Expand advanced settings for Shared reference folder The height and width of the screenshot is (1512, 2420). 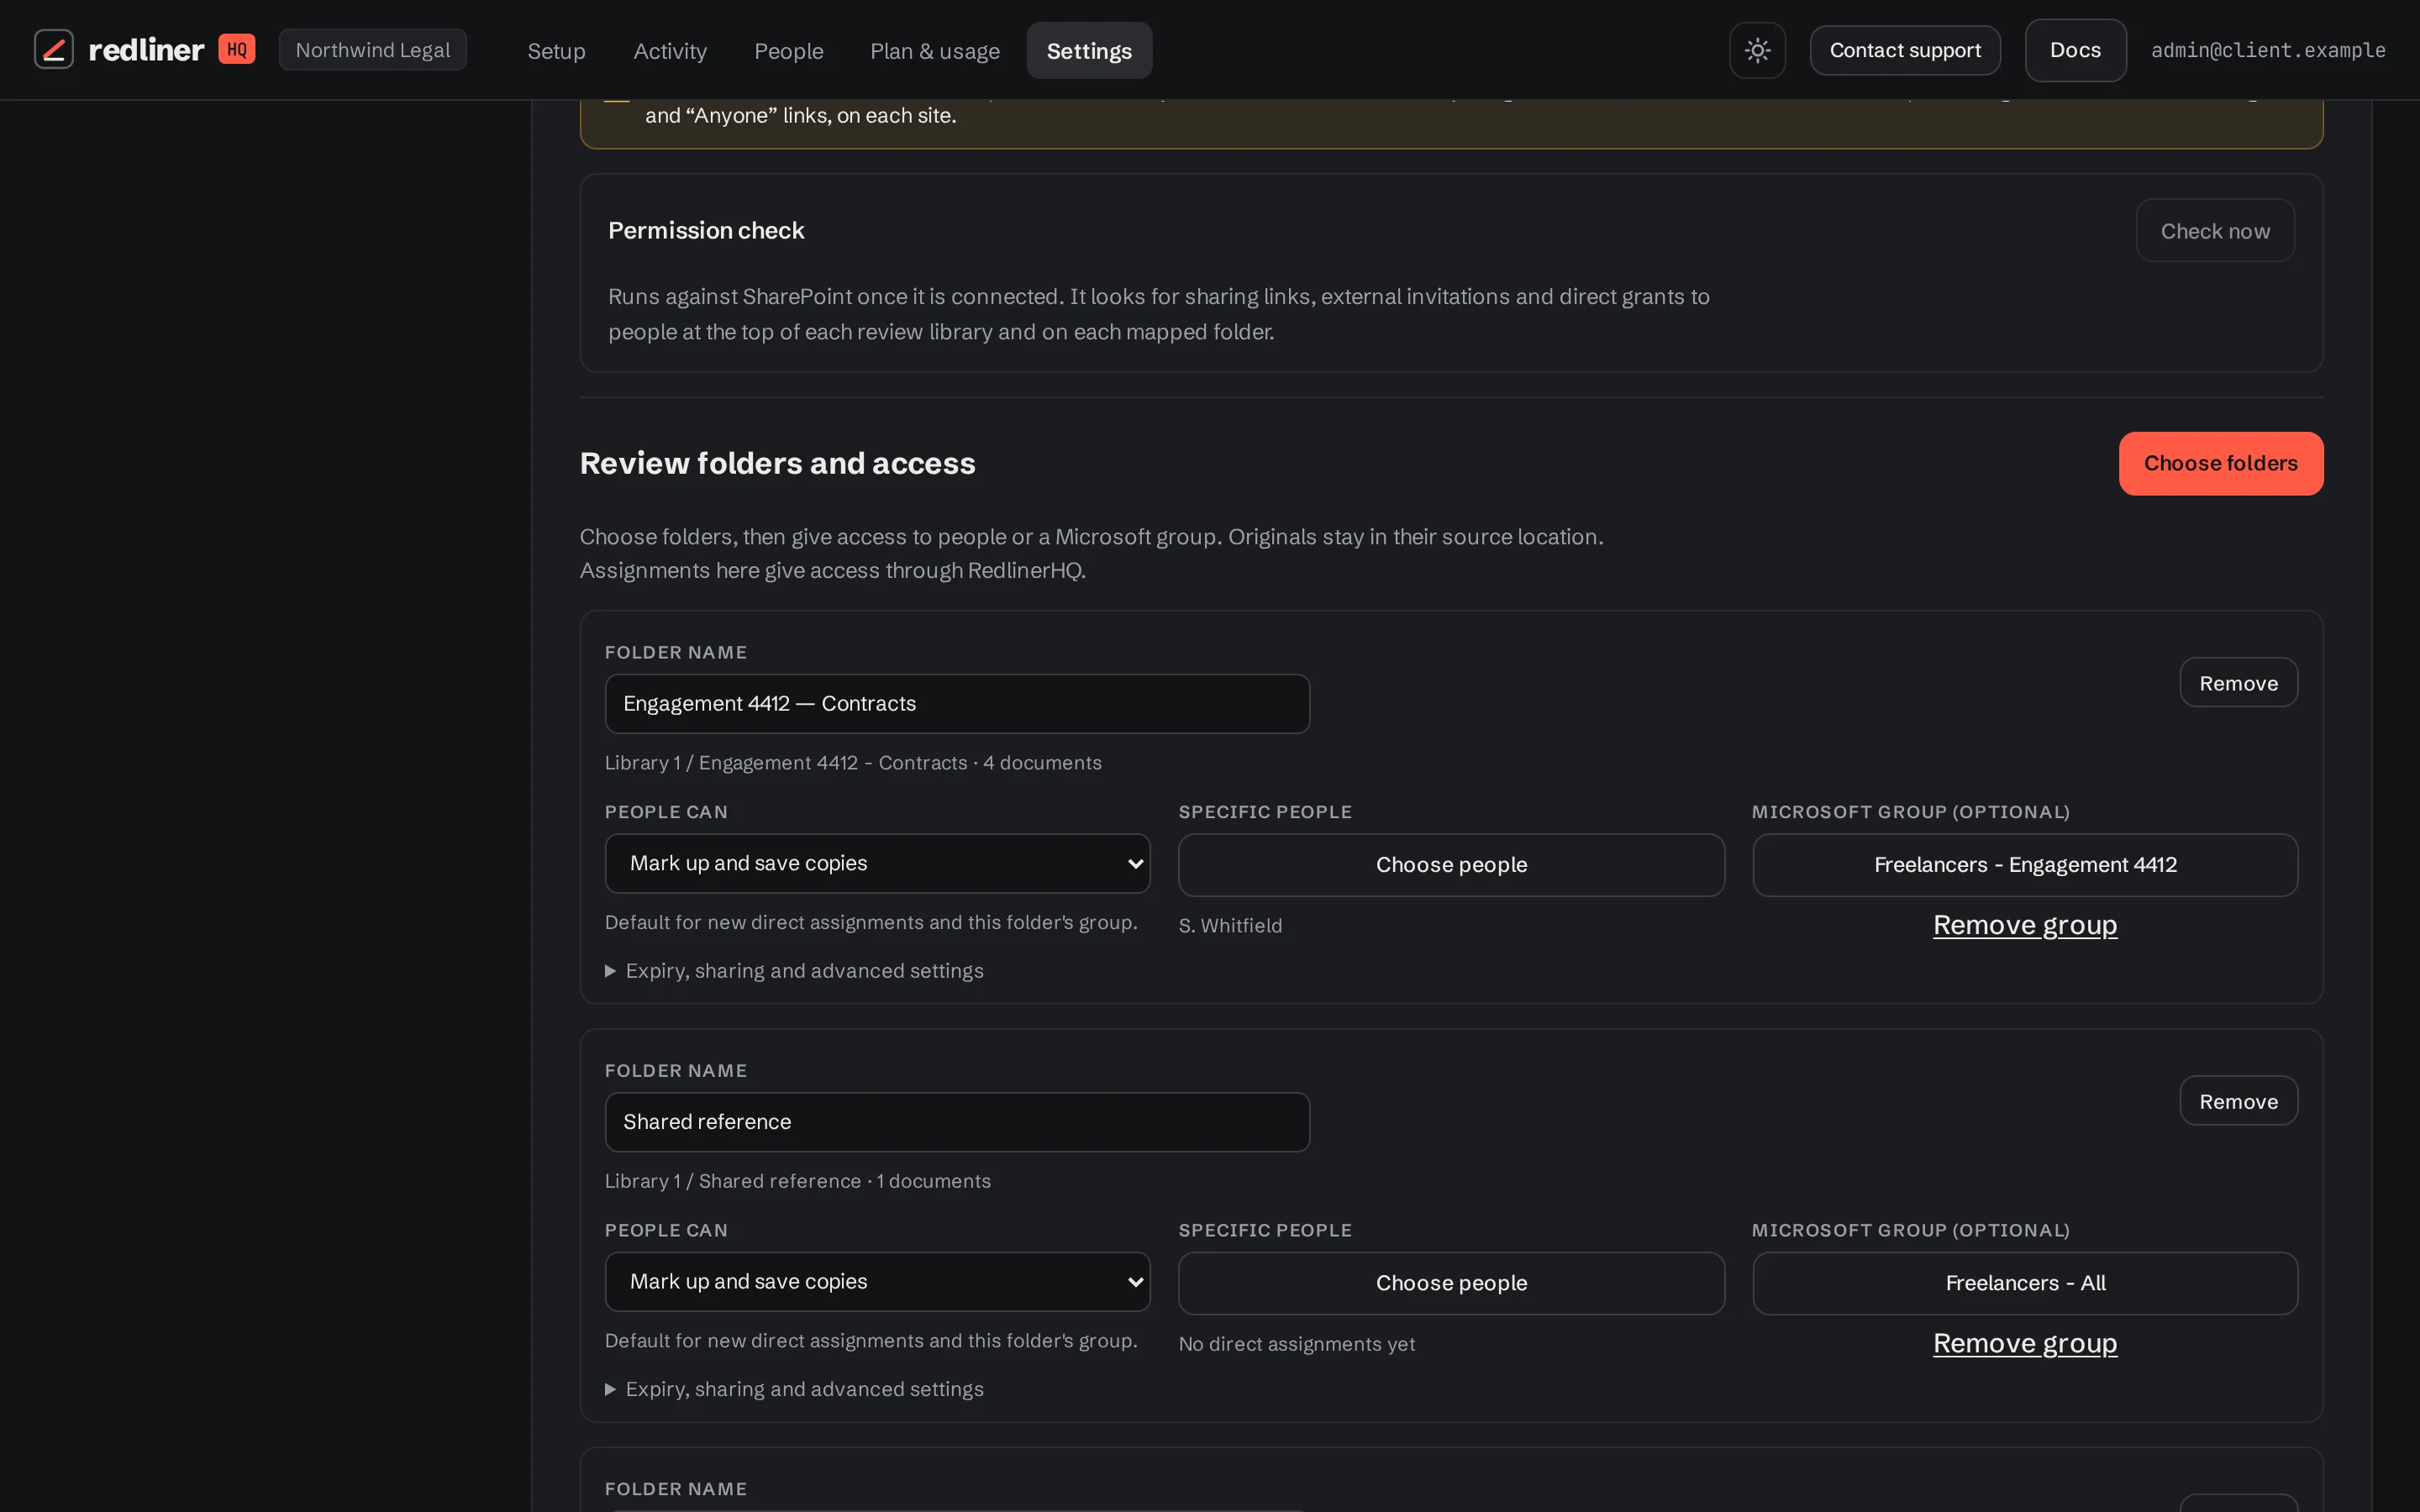coord(794,1389)
